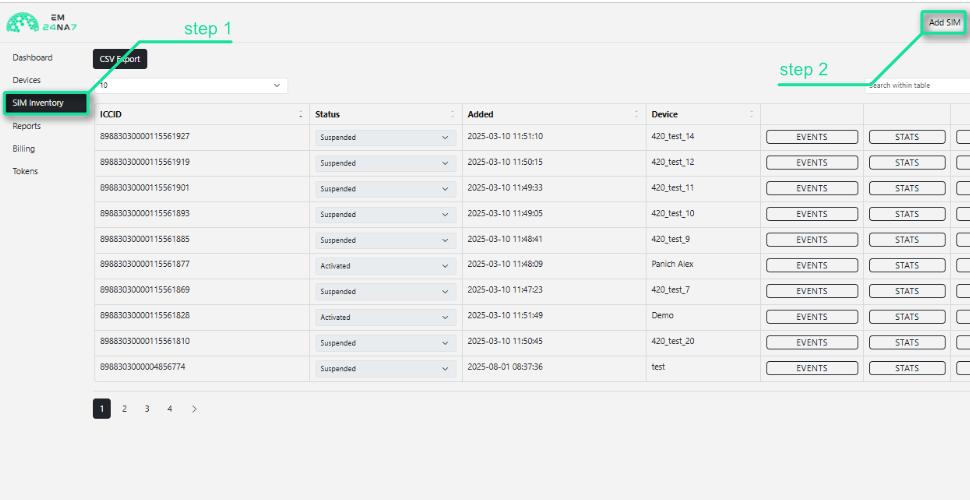Select ICCID 8988303000115561877

coord(145,264)
